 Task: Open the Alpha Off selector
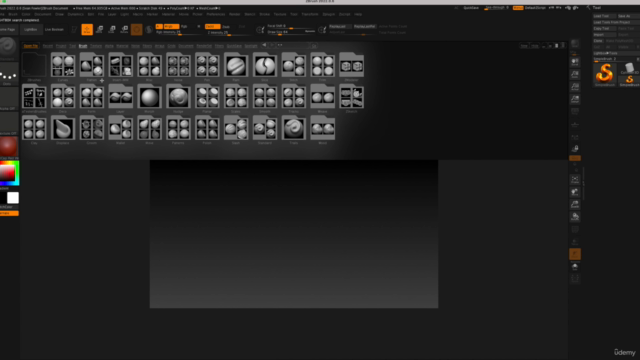click(x=9, y=98)
